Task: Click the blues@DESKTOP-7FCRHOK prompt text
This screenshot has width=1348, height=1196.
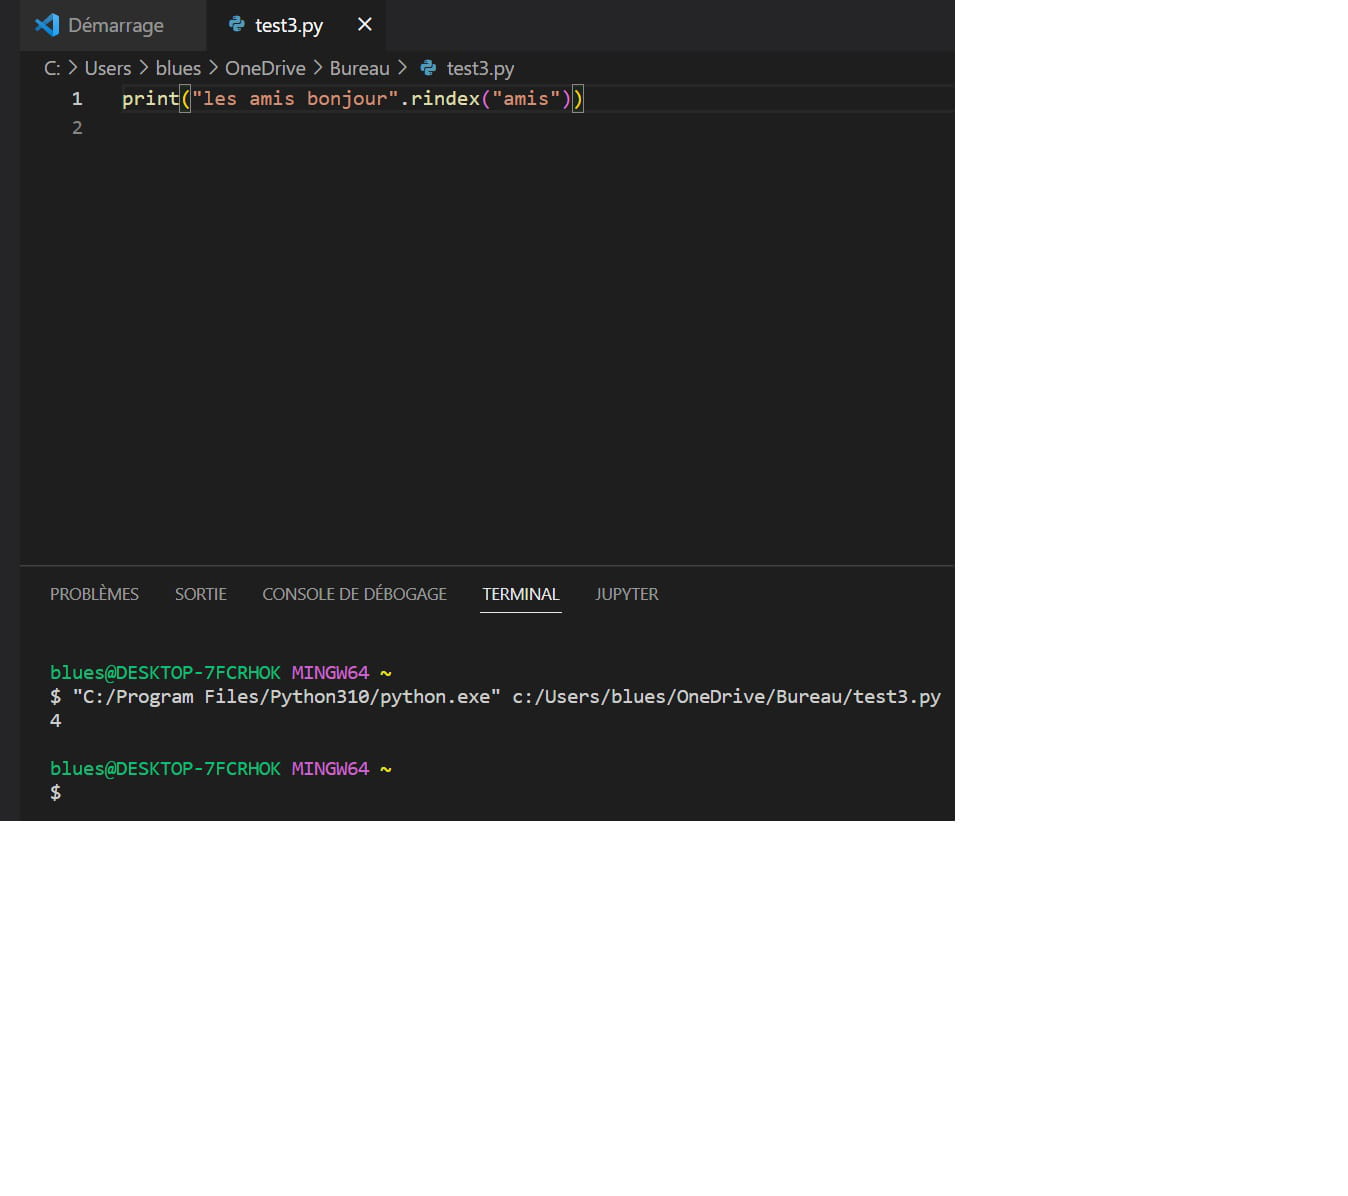Action: [164, 673]
